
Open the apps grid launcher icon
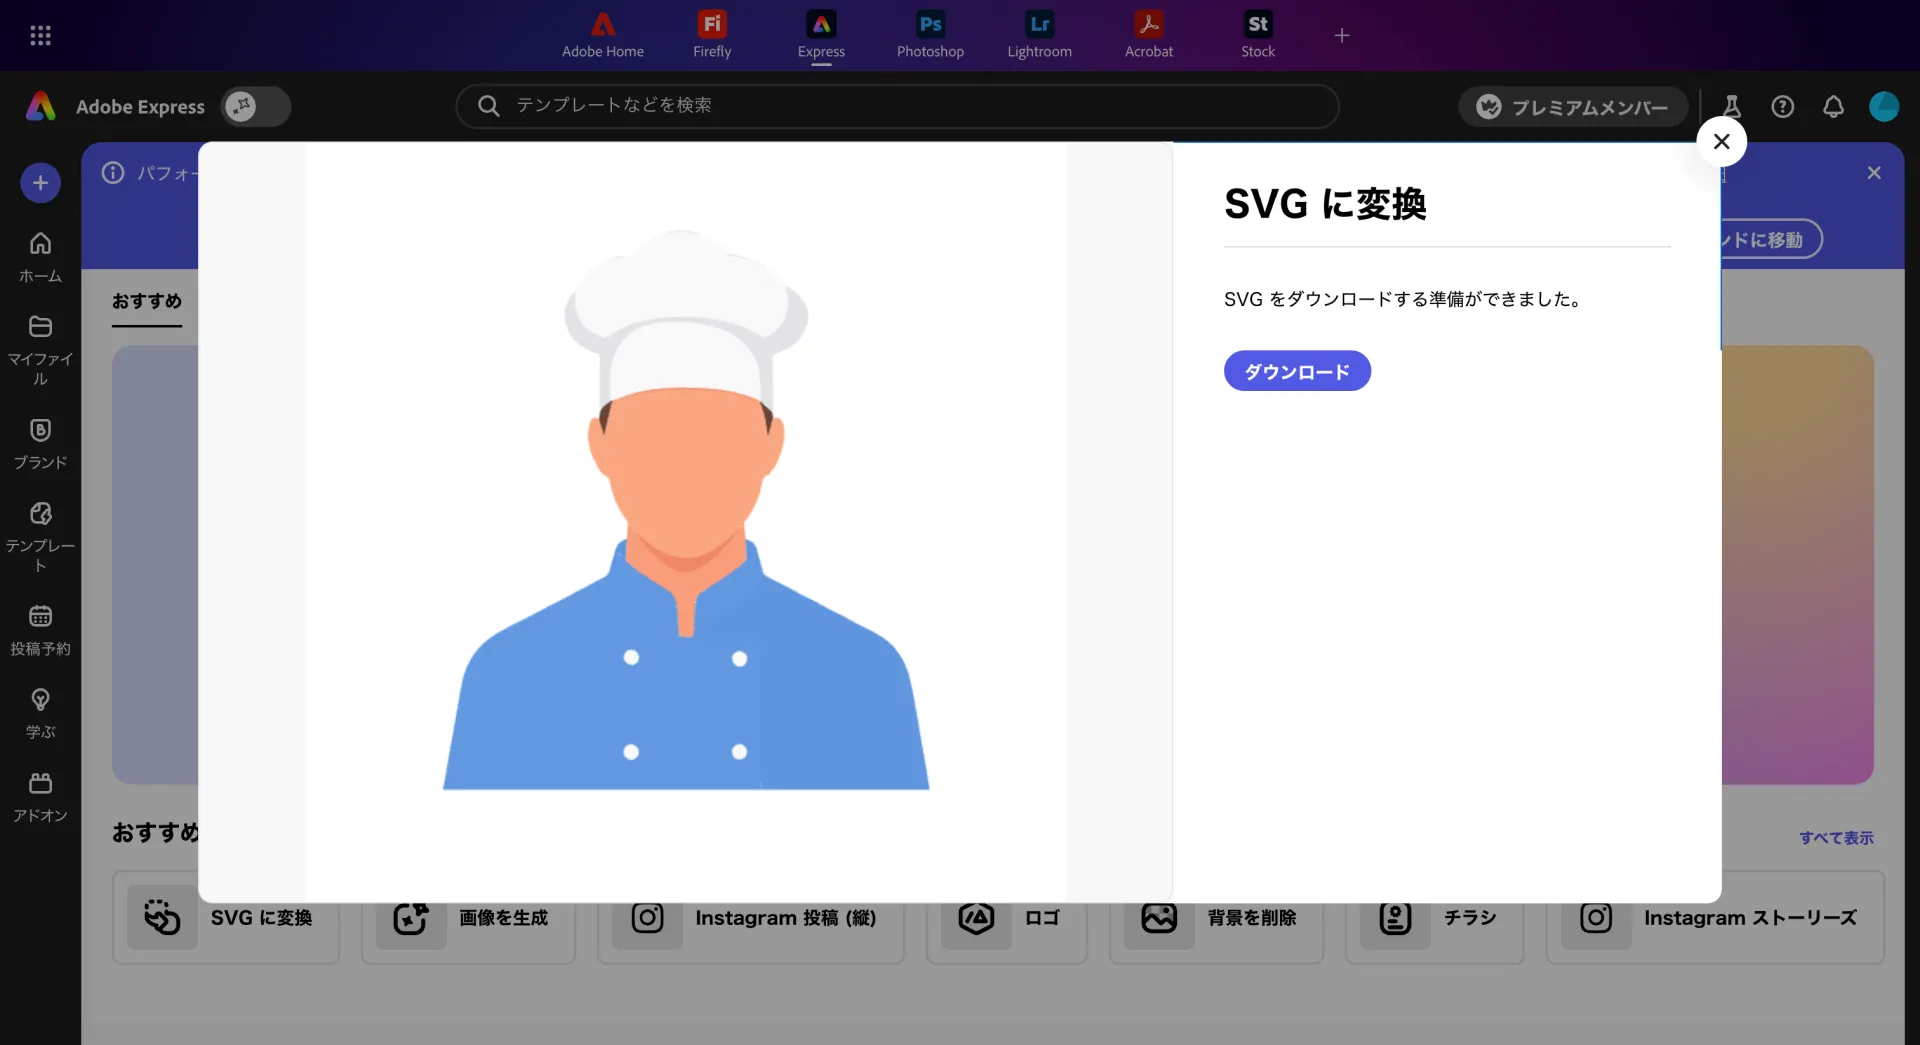pos(40,36)
